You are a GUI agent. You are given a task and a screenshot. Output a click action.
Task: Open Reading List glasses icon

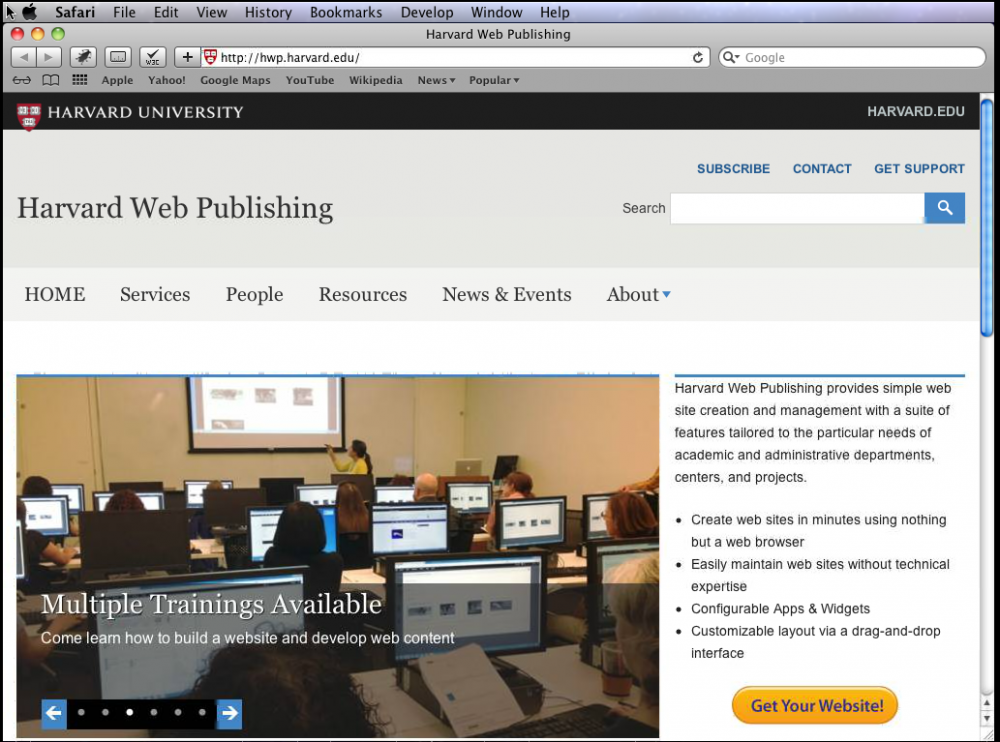(x=22, y=80)
